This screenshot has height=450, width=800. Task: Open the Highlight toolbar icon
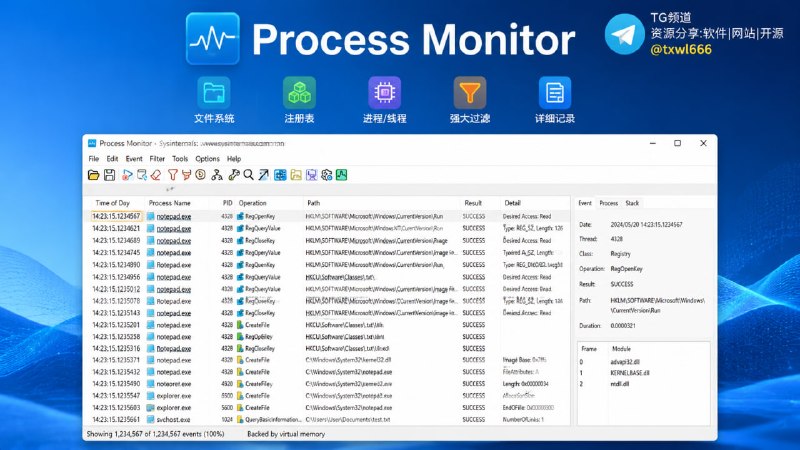pyautogui.click(x=186, y=175)
